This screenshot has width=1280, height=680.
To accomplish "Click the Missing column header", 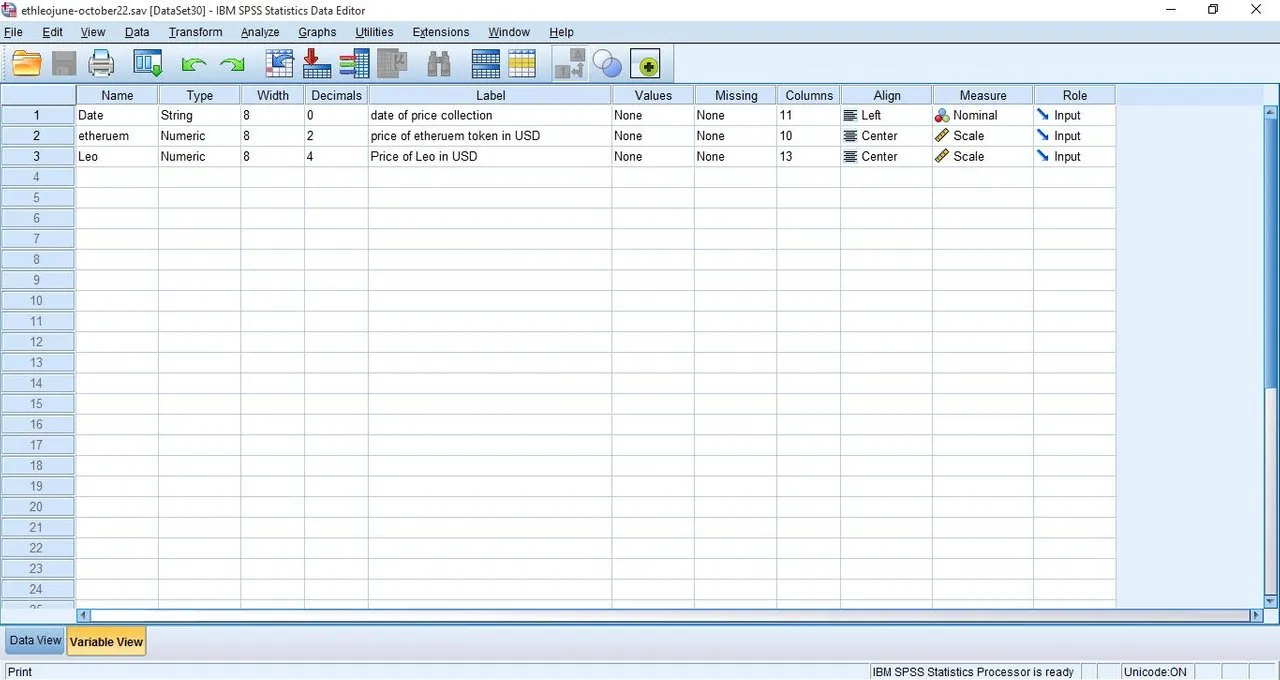I will [736, 95].
